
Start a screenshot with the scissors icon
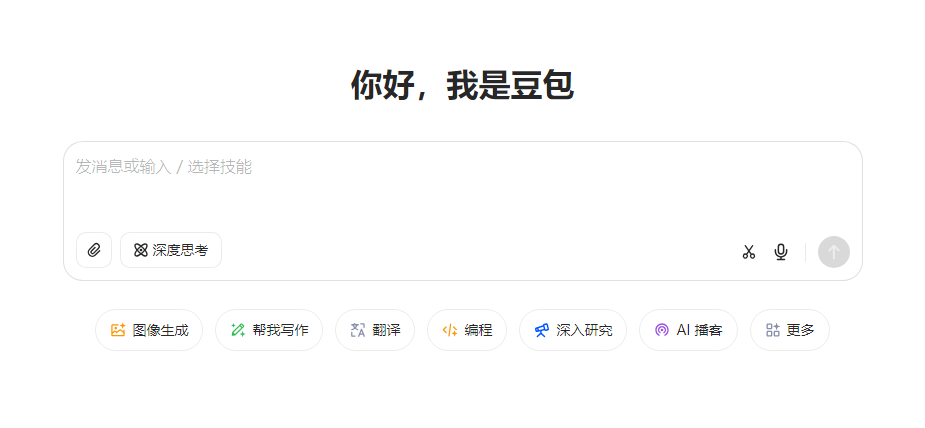749,252
